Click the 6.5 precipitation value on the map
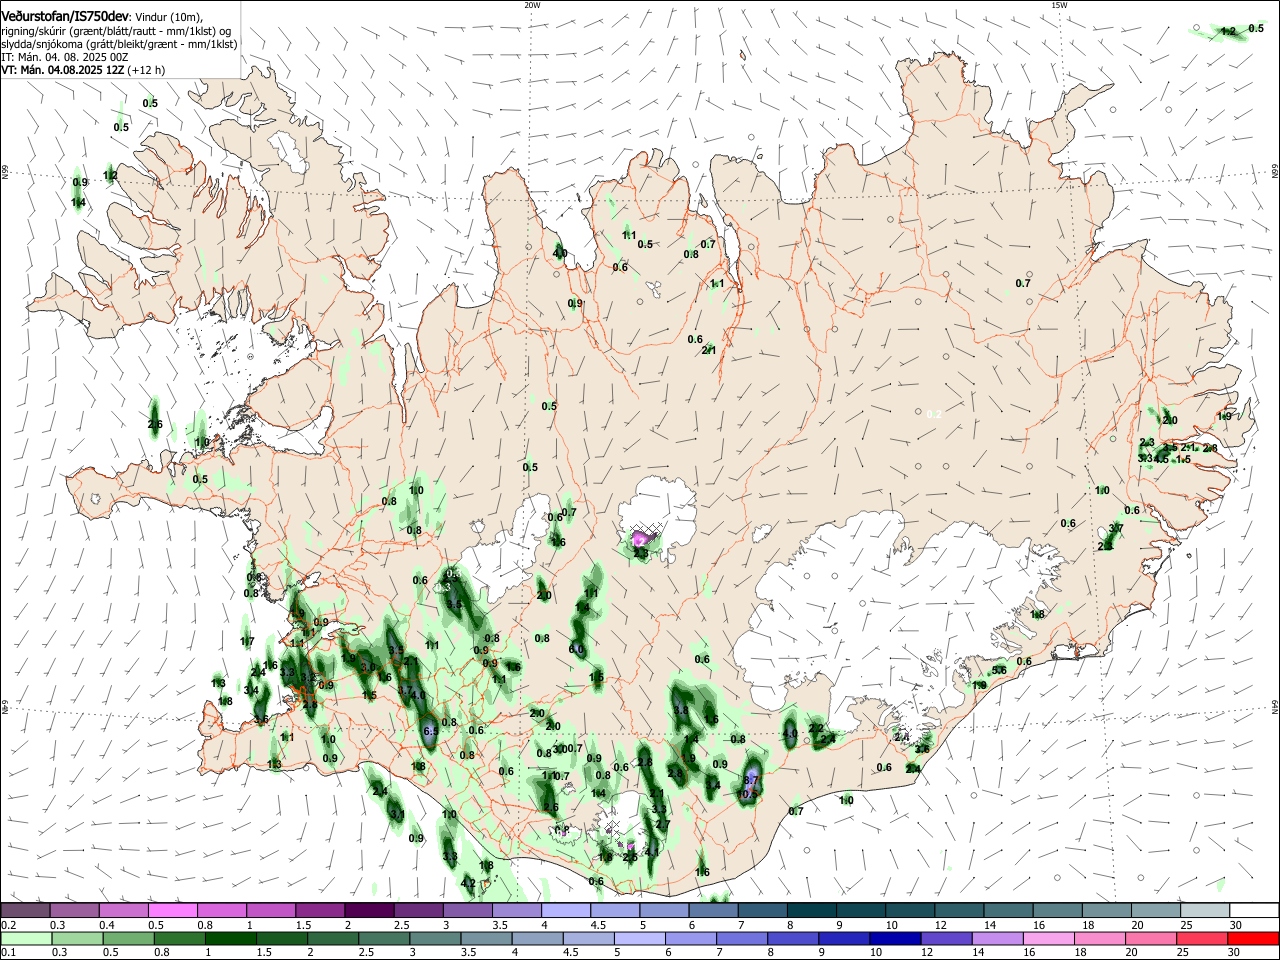Screen dimensions: 1280x960 (431, 731)
